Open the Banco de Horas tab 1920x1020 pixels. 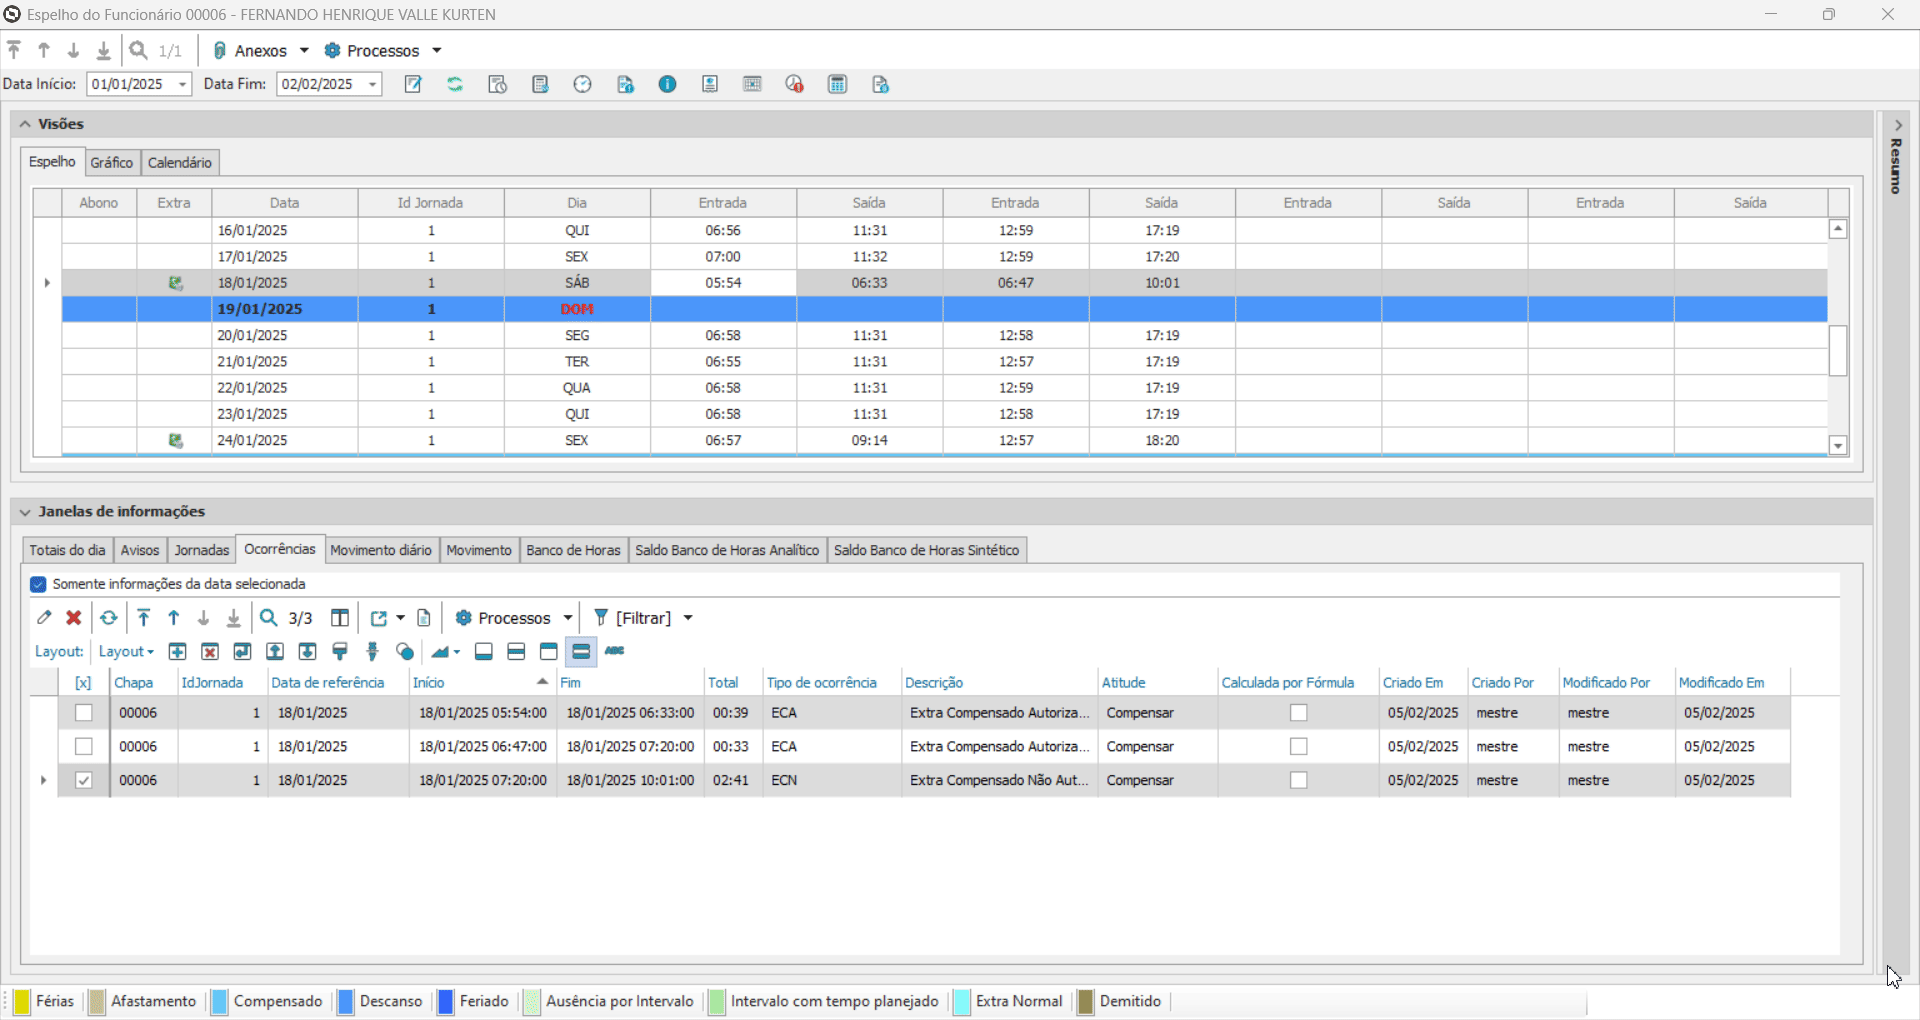[x=573, y=550]
